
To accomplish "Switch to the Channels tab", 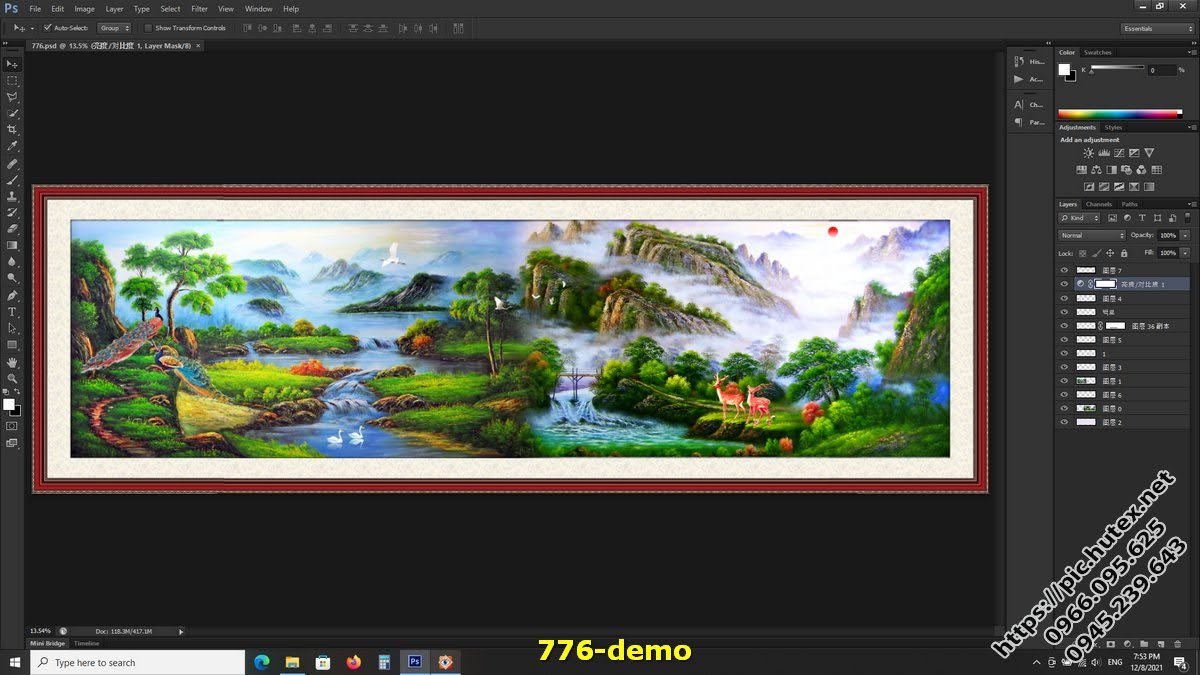I will coord(1099,204).
